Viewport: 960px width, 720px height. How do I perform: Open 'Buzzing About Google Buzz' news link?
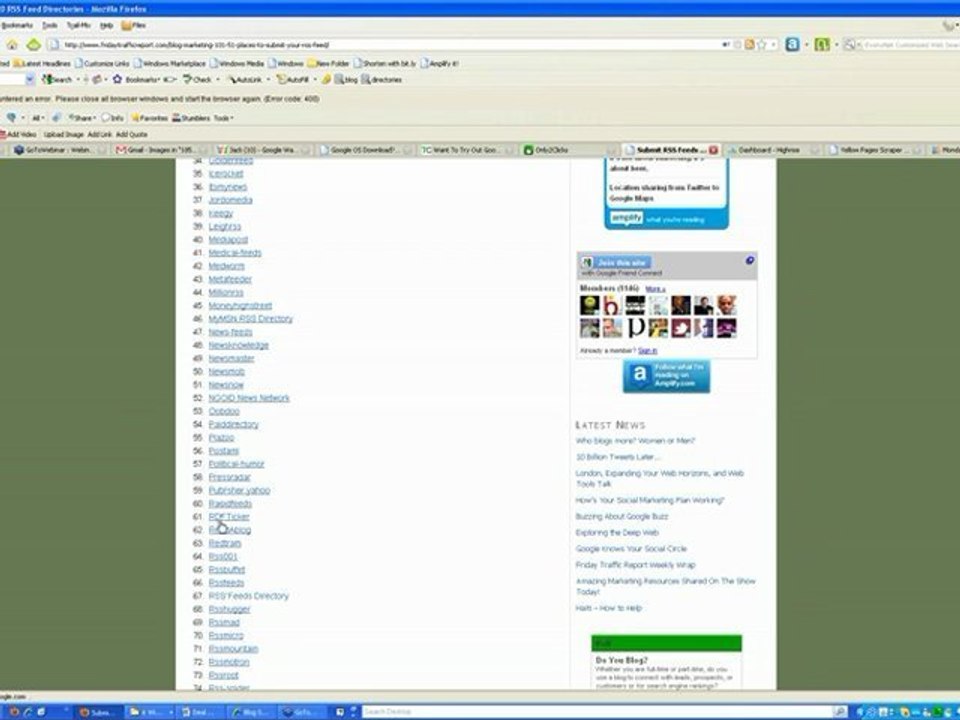pos(621,517)
